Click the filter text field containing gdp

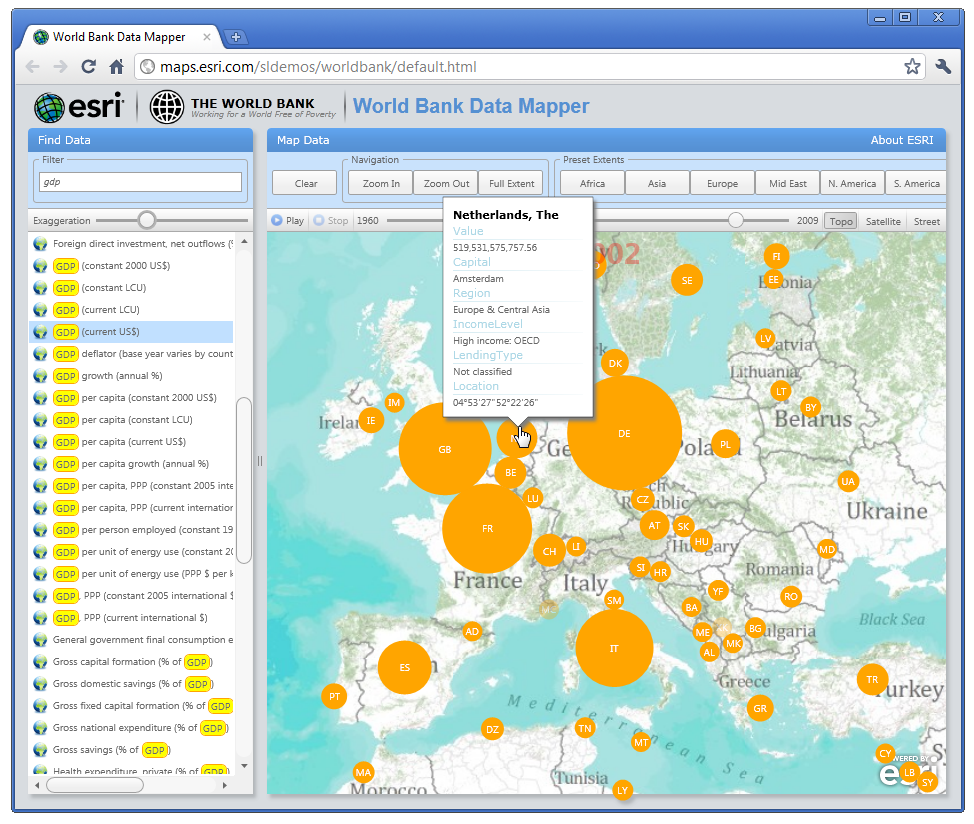(140, 182)
